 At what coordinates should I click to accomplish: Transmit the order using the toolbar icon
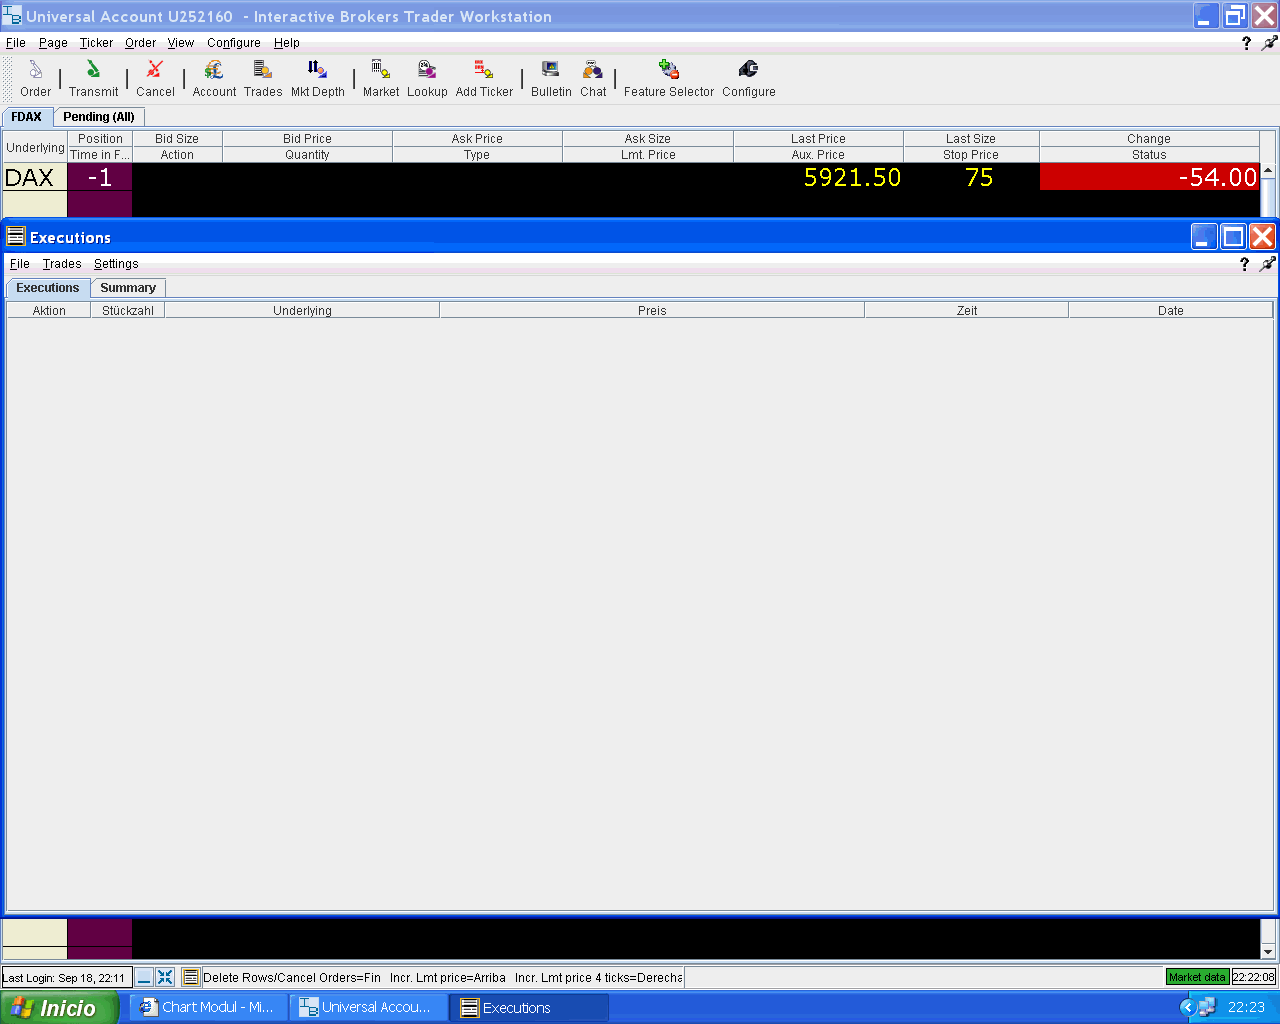click(93, 78)
